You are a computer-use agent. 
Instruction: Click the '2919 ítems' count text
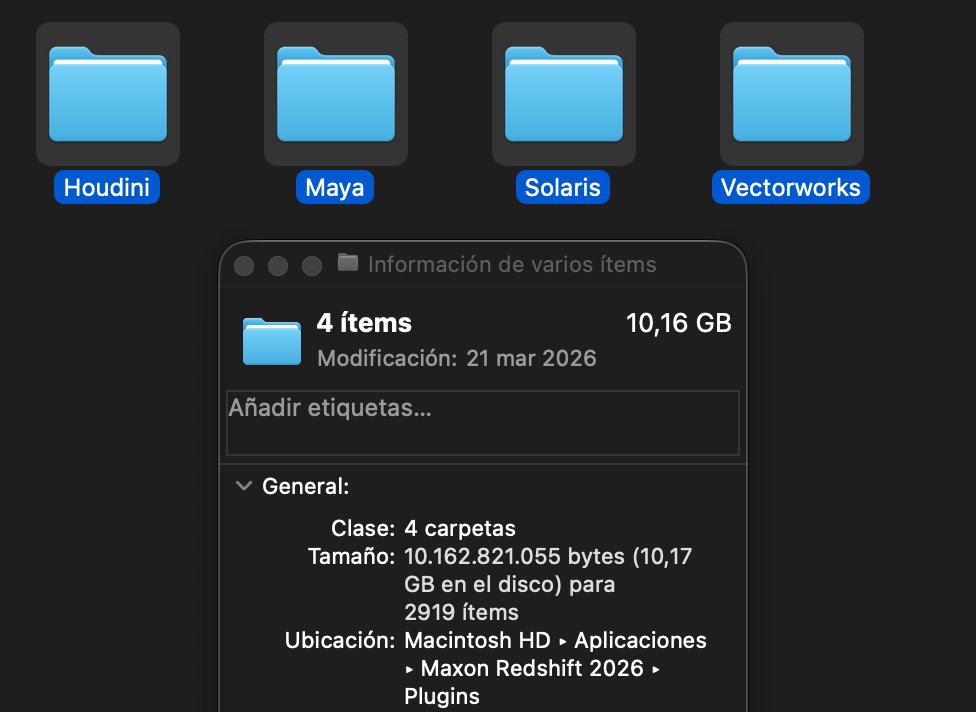tap(461, 612)
